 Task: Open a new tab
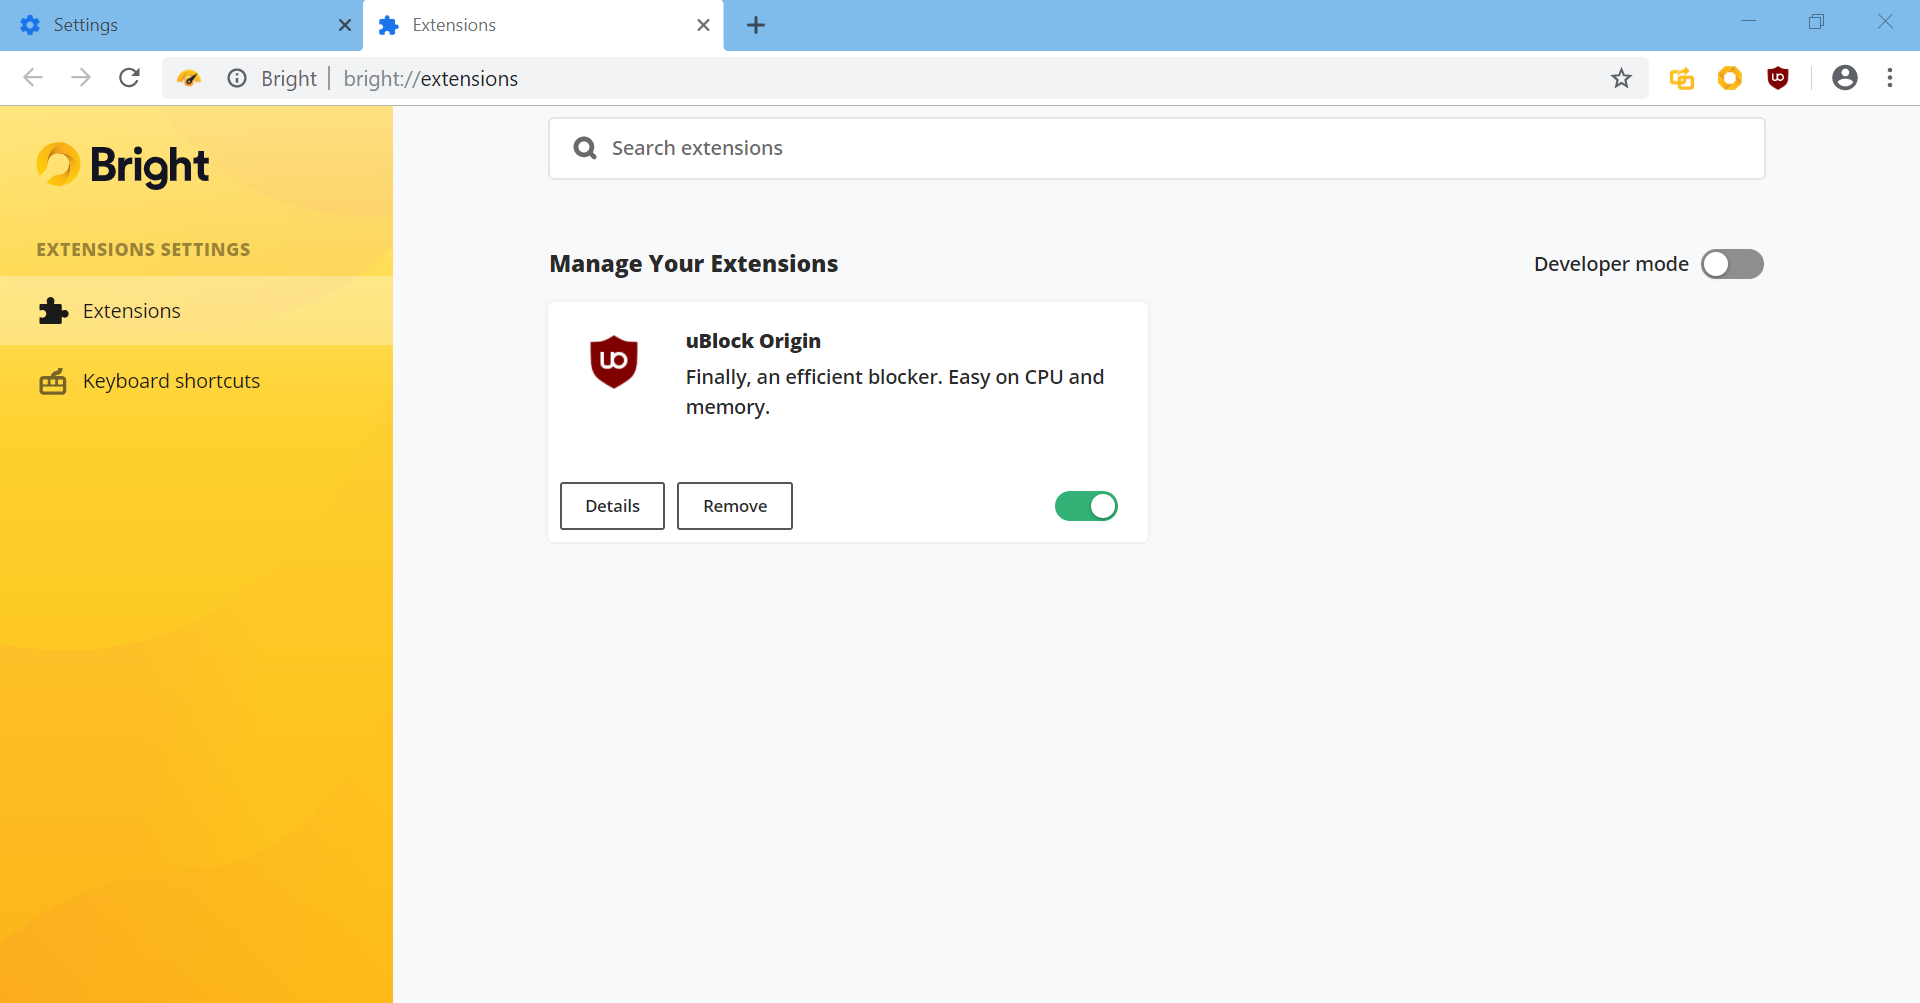pyautogui.click(x=756, y=25)
